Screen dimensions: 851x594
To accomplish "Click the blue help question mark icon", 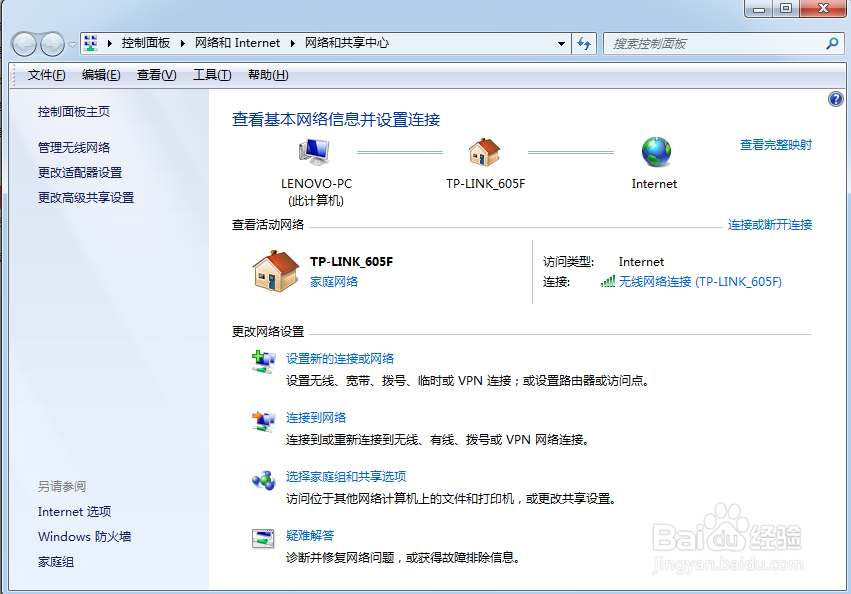I will 835,99.
